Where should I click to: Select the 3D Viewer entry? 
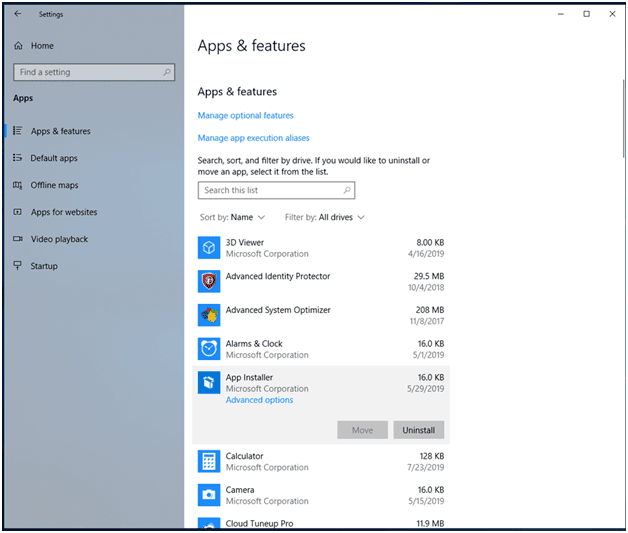[321, 248]
